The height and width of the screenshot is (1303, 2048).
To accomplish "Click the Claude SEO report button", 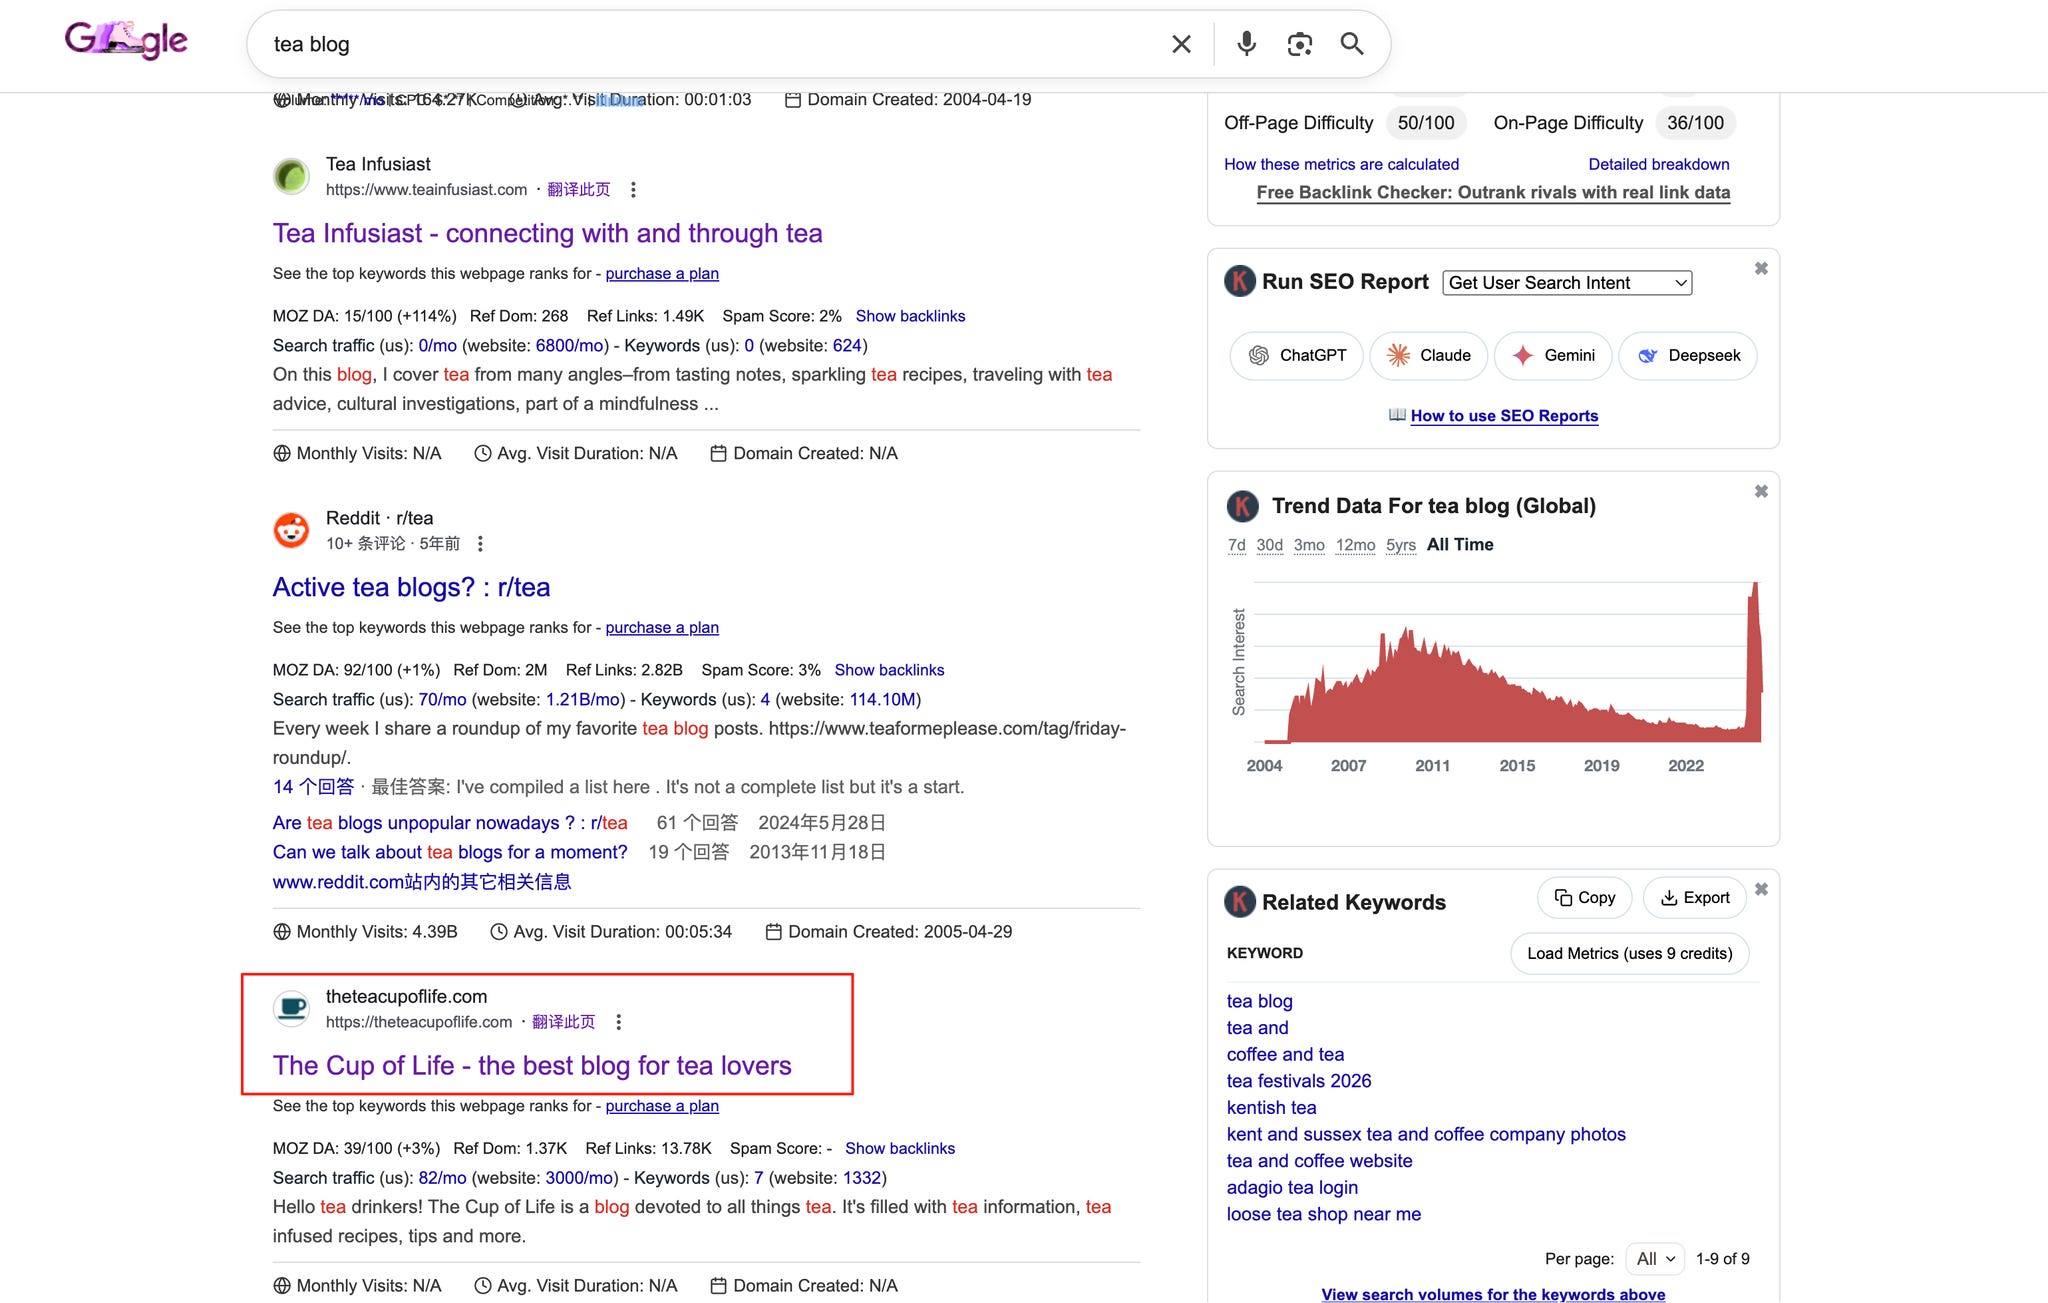I will pyautogui.click(x=1429, y=355).
